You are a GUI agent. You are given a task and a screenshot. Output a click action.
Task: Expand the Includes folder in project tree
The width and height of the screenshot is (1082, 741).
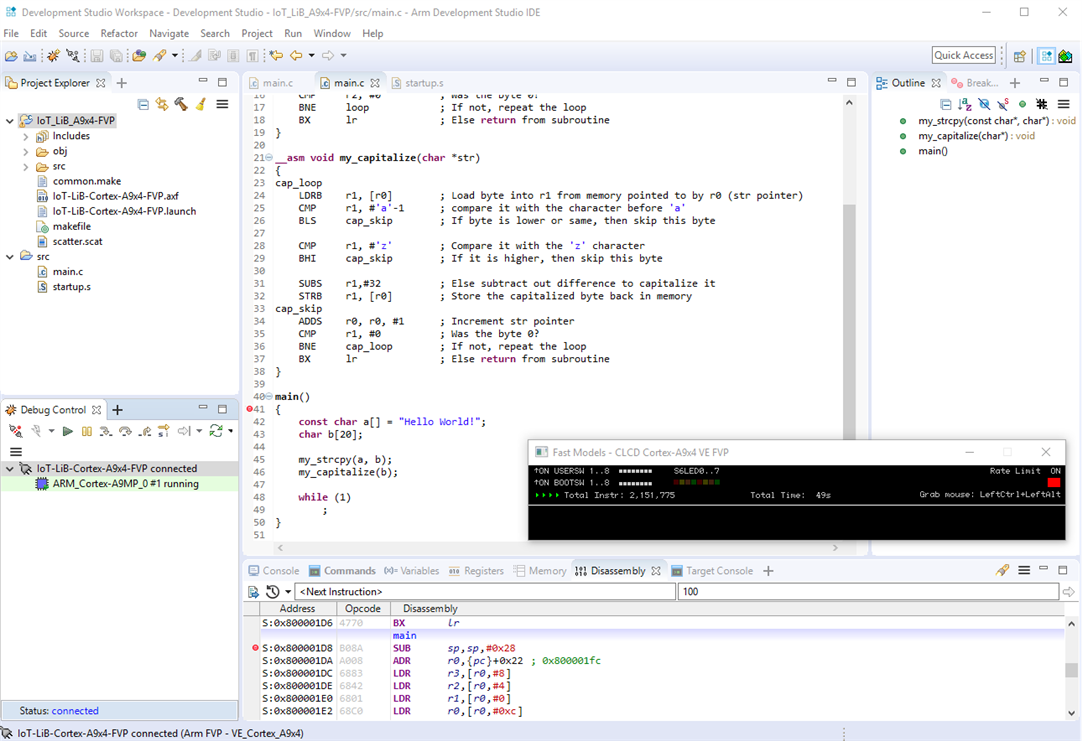pyautogui.click(x=26, y=136)
